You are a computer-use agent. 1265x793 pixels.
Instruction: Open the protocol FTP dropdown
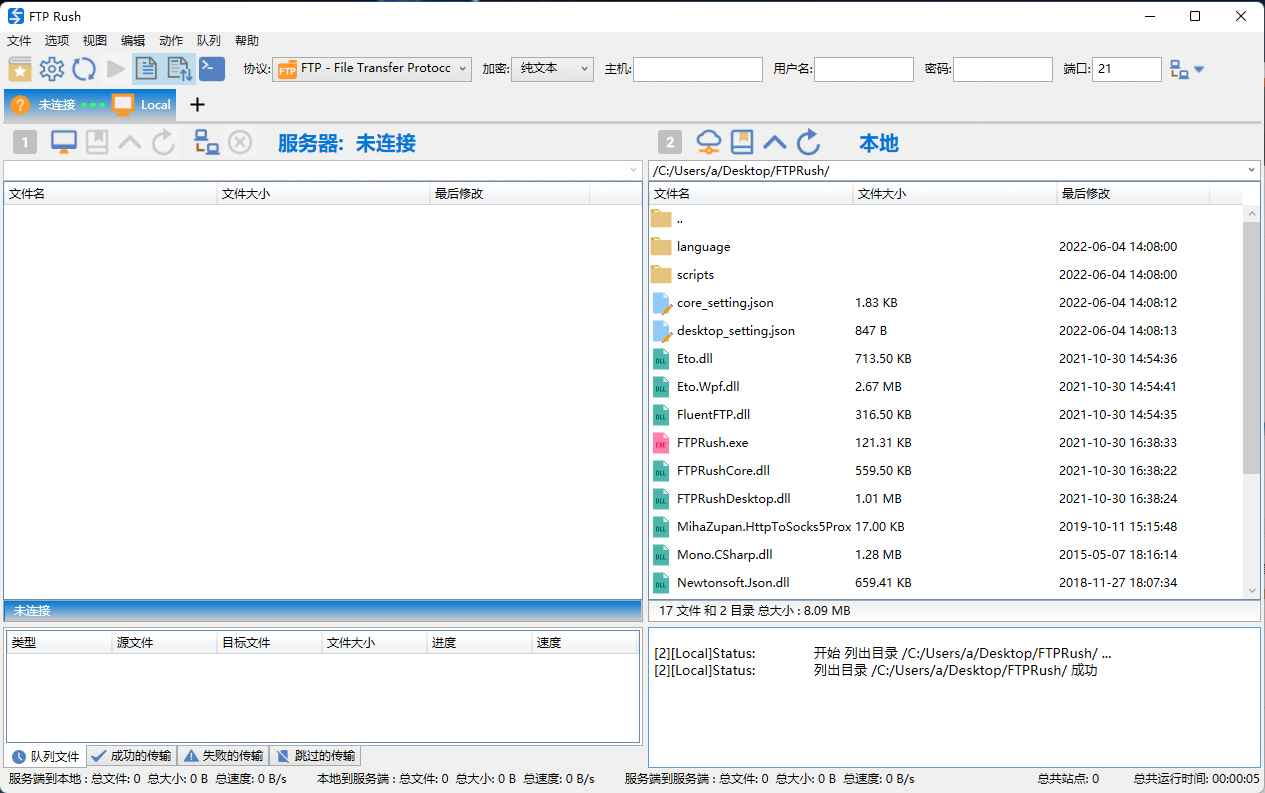372,69
